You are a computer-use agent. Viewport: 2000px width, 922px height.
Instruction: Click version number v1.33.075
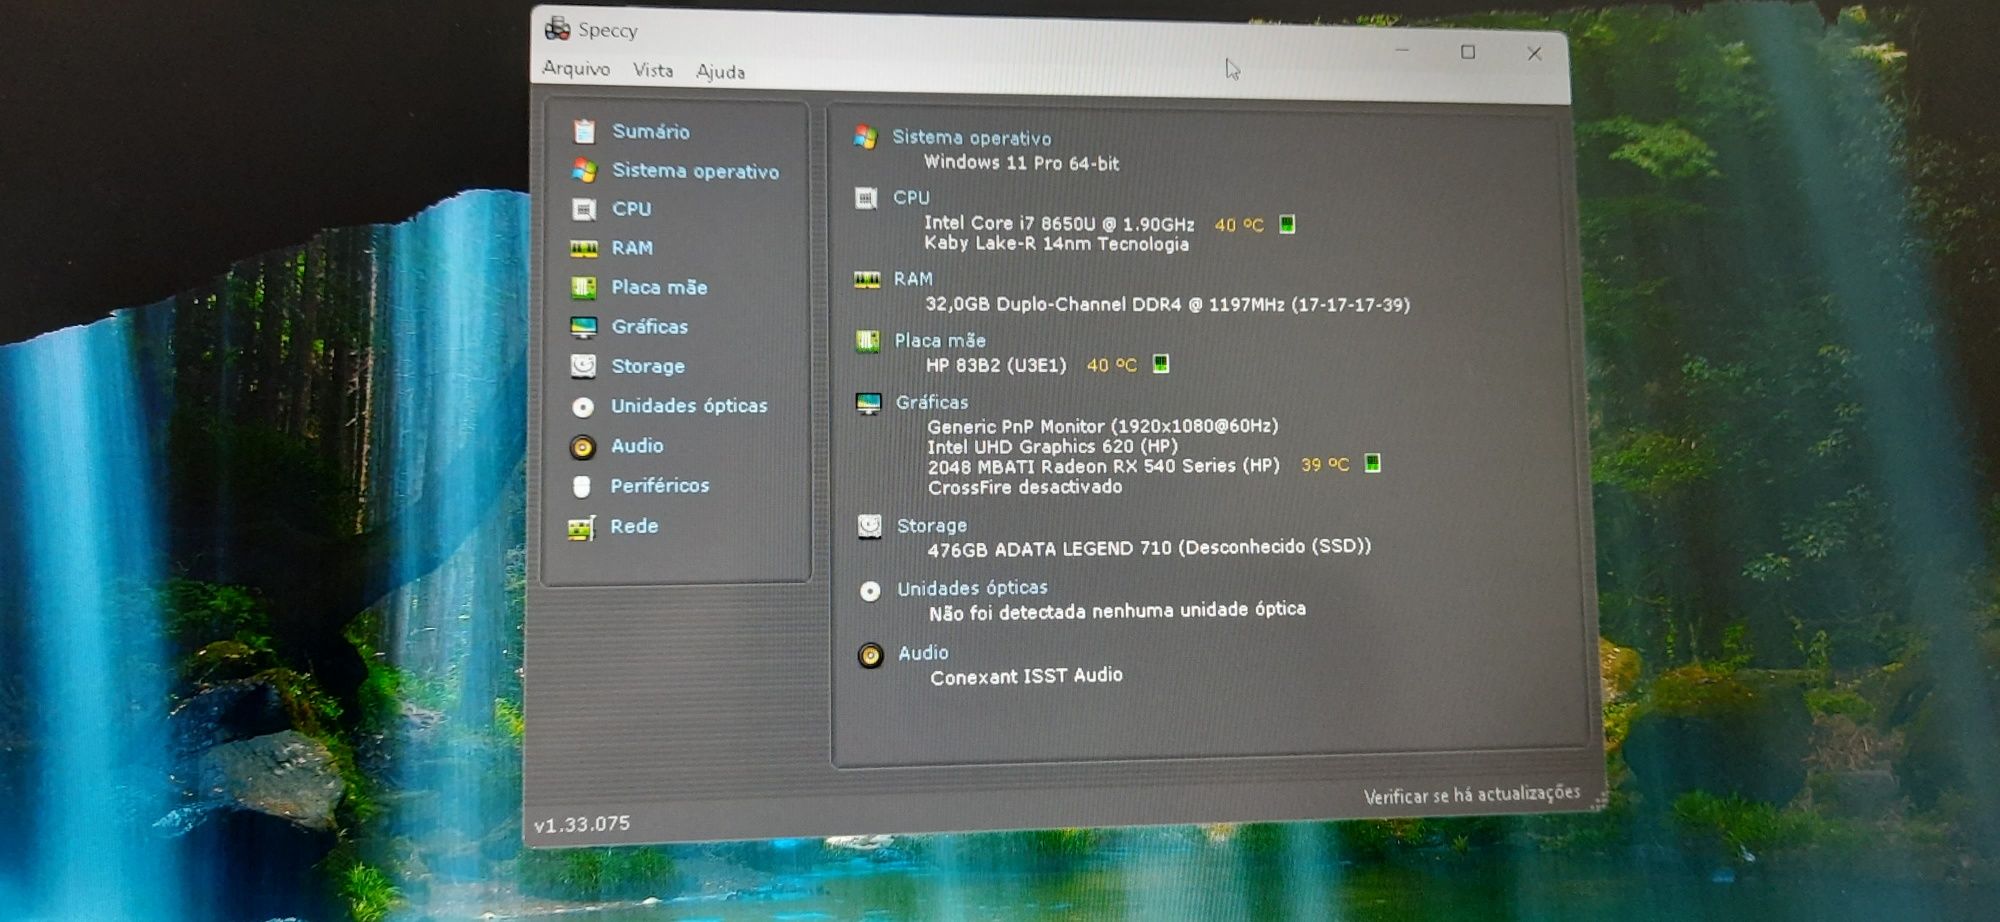pos(582,824)
